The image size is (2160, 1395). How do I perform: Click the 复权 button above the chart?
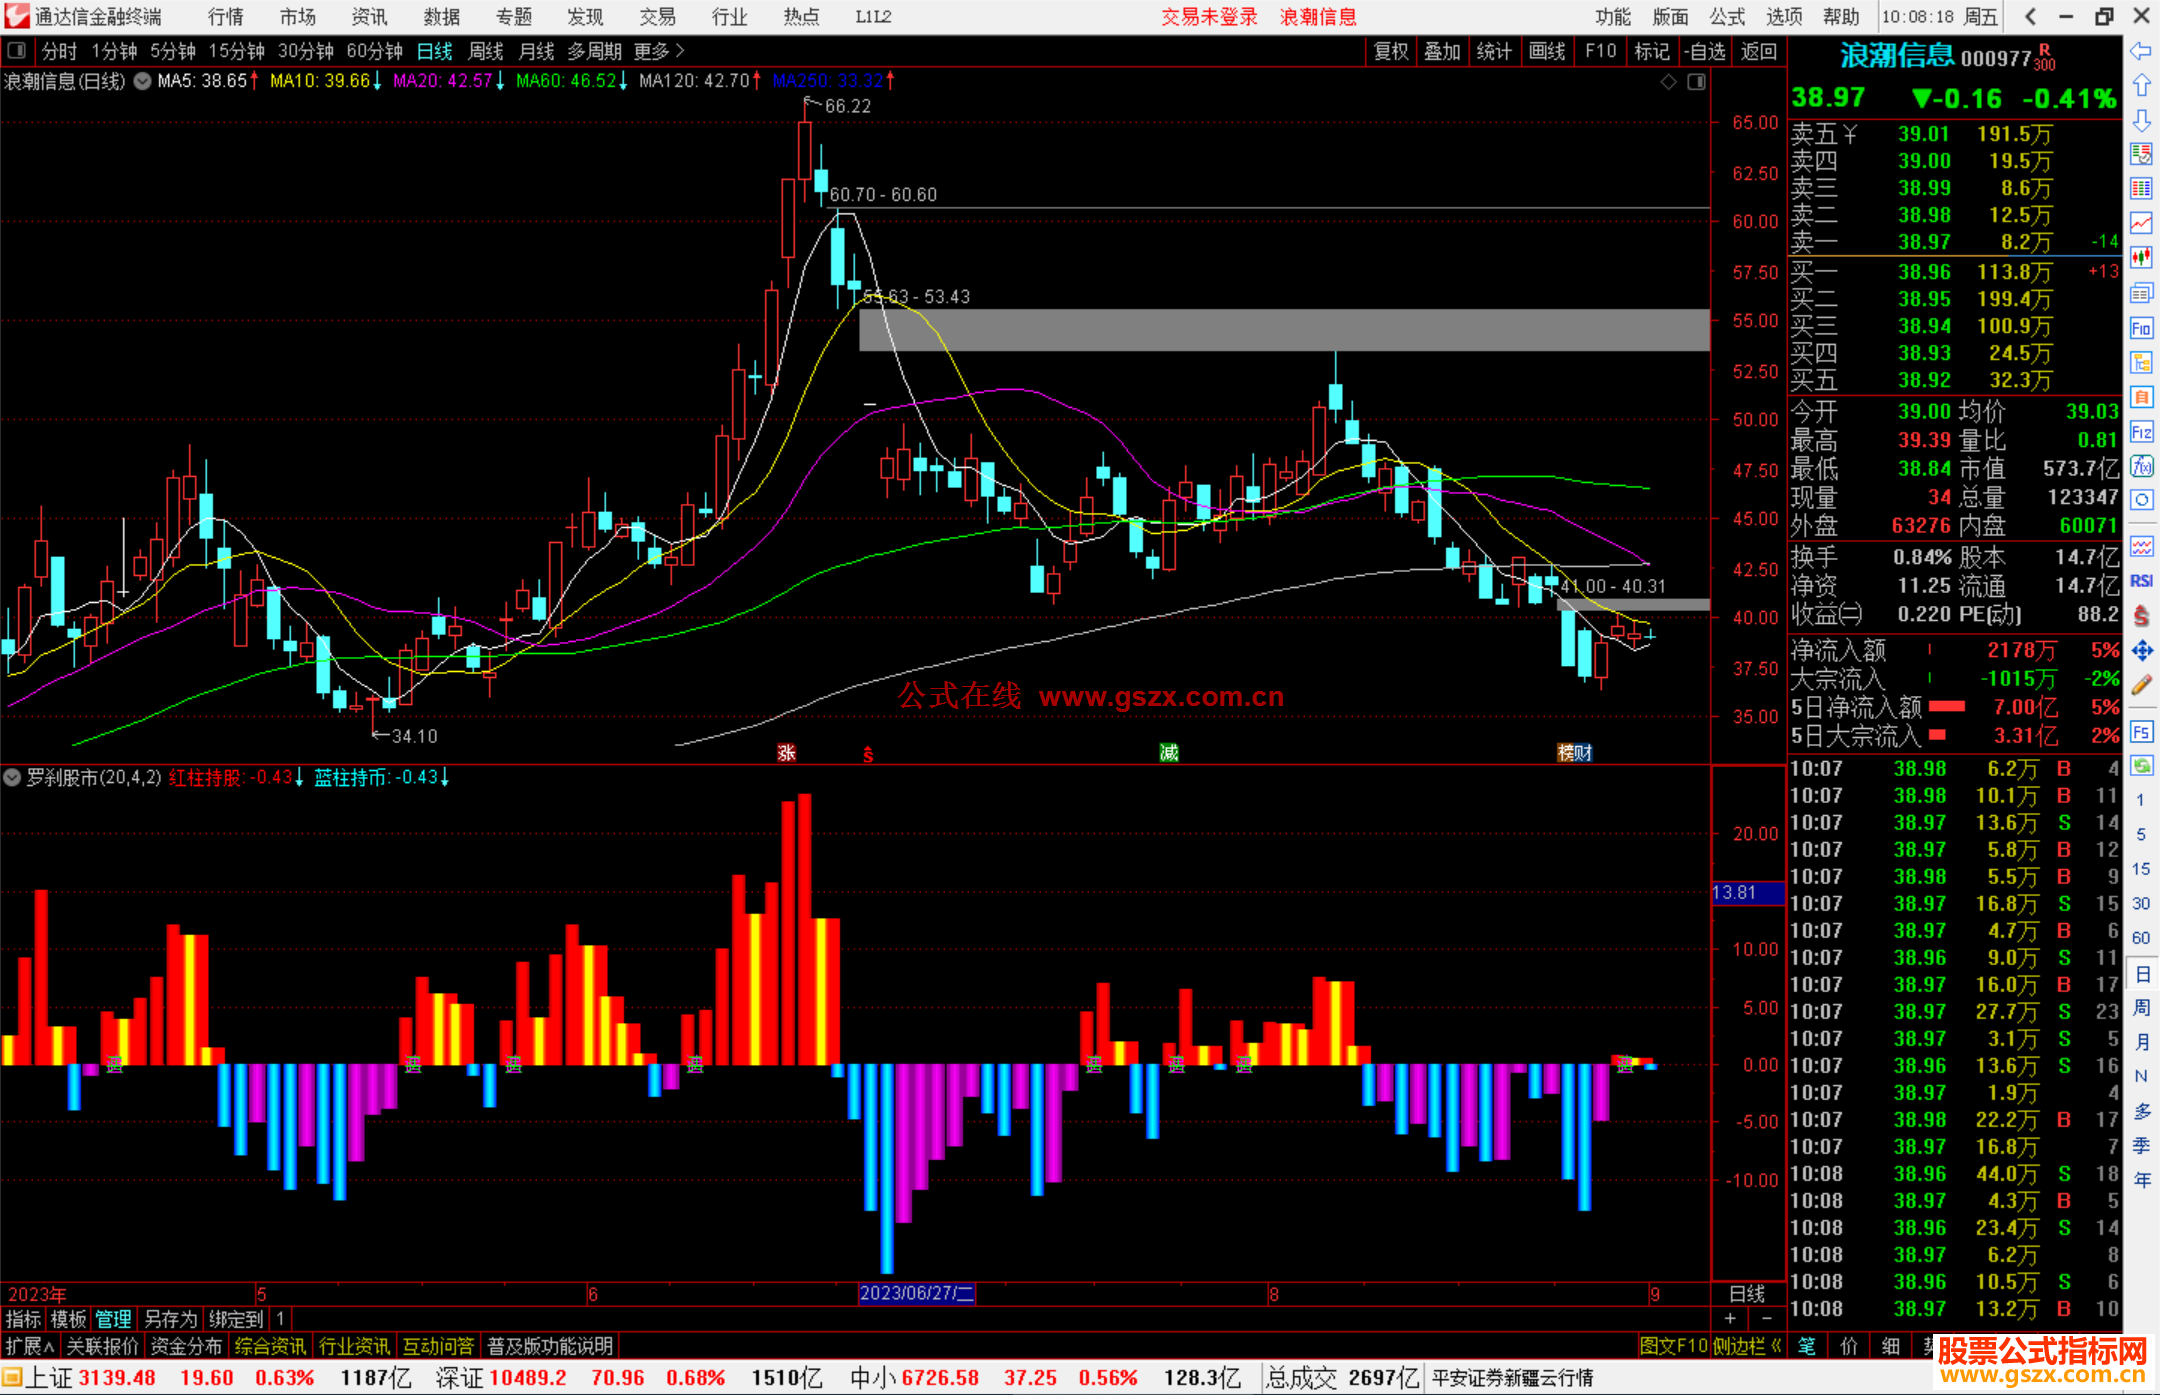click(x=1391, y=51)
